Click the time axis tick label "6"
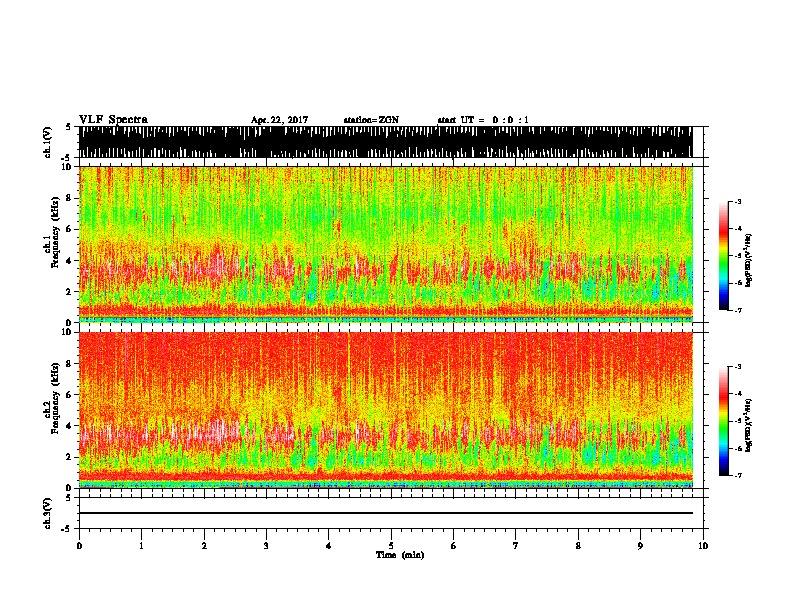The width and height of the screenshot is (792, 612). (454, 546)
